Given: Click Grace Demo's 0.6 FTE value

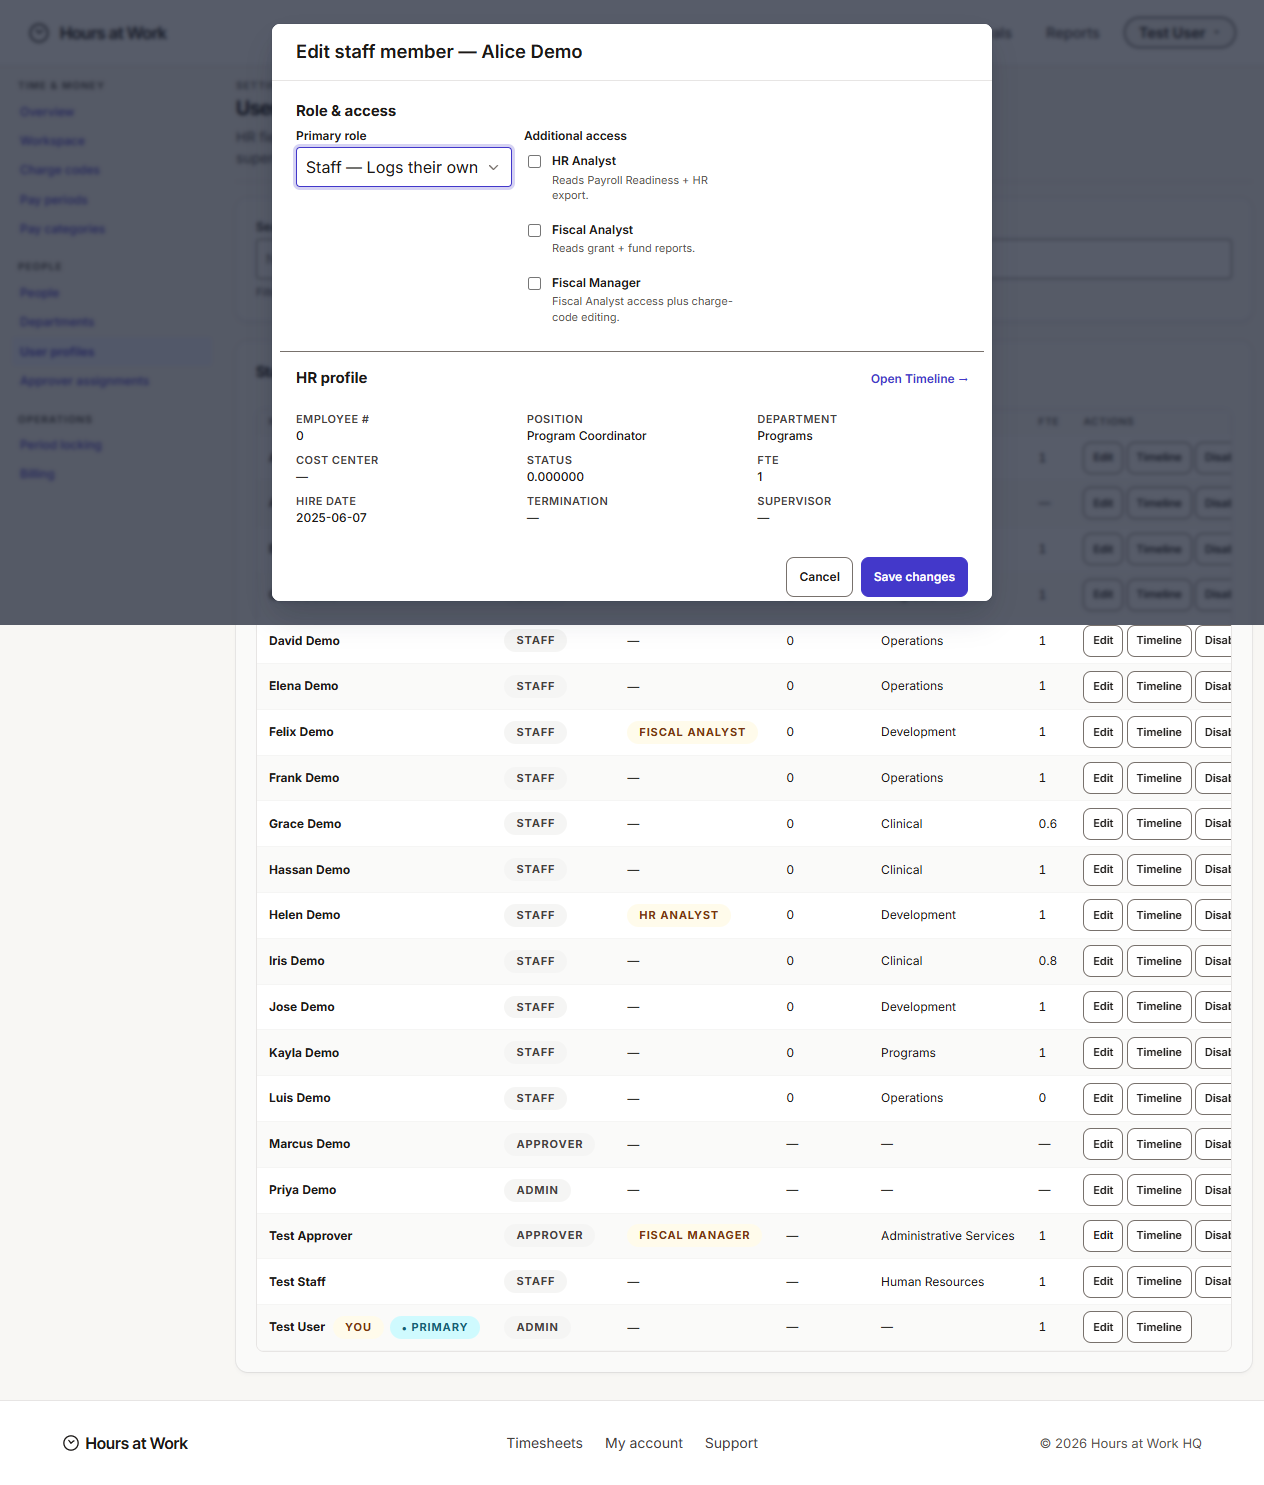Looking at the screenshot, I should (1048, 824).
